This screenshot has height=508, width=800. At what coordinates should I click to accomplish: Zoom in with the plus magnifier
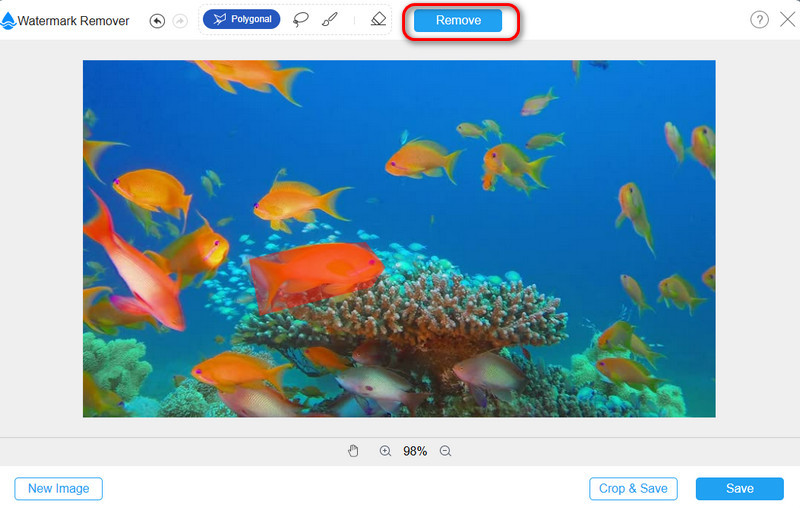click(x=385, y=451)
